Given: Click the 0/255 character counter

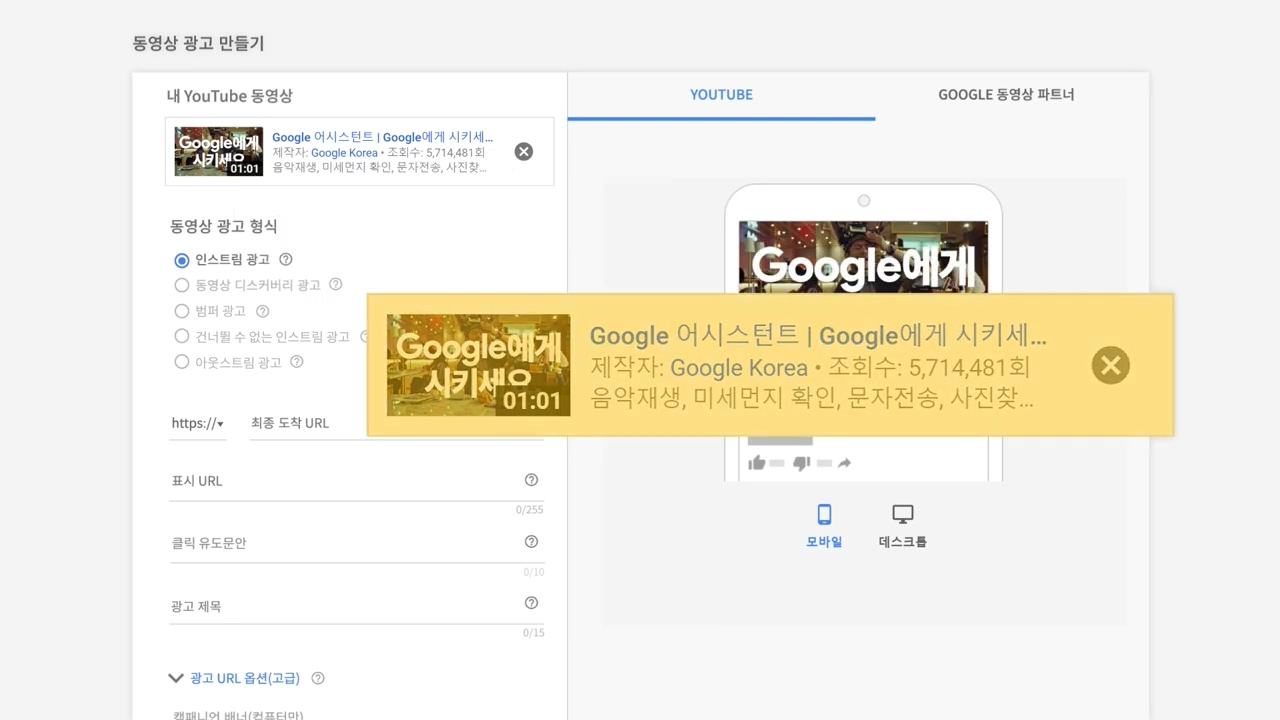Looking at the screenshot, I should [x=529, y=510].
